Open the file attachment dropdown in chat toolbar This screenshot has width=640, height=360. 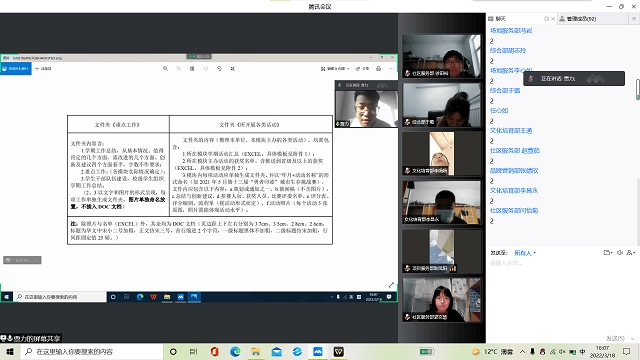pos(608,253)
